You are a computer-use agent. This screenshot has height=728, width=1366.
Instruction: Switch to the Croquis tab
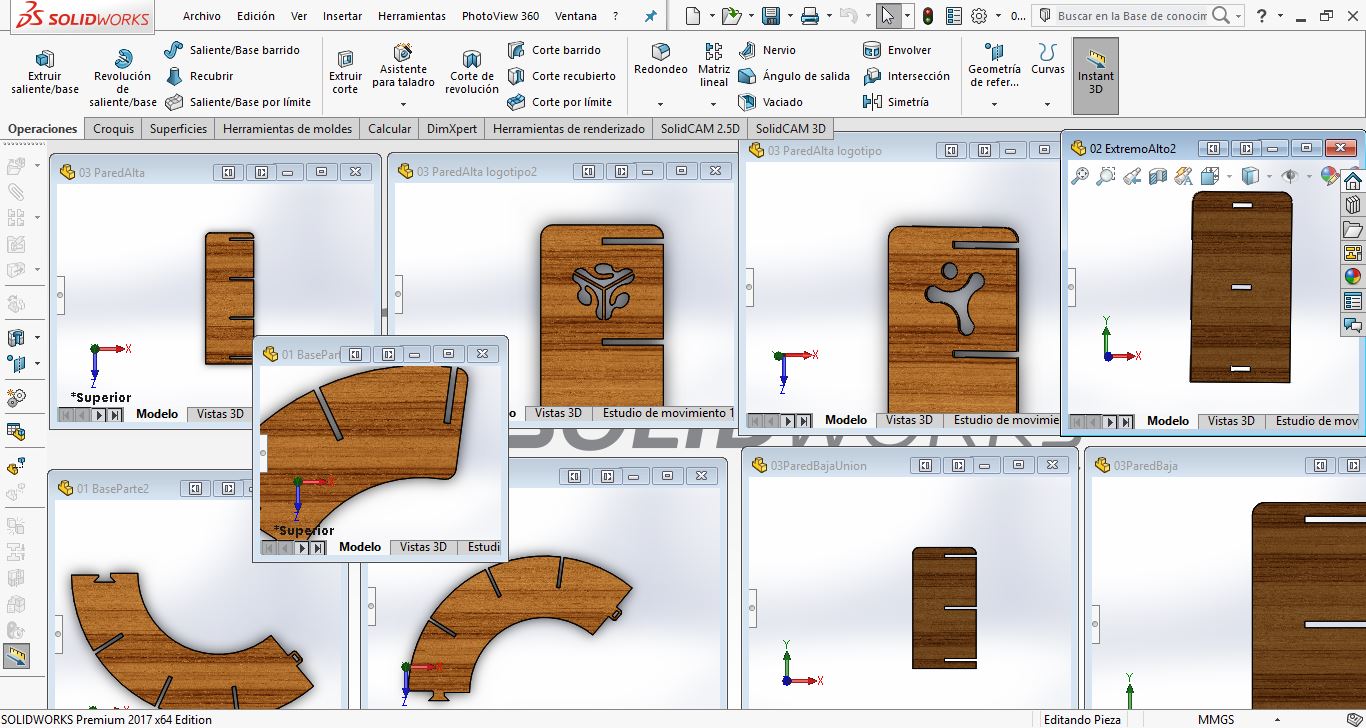tap(114, 129)
